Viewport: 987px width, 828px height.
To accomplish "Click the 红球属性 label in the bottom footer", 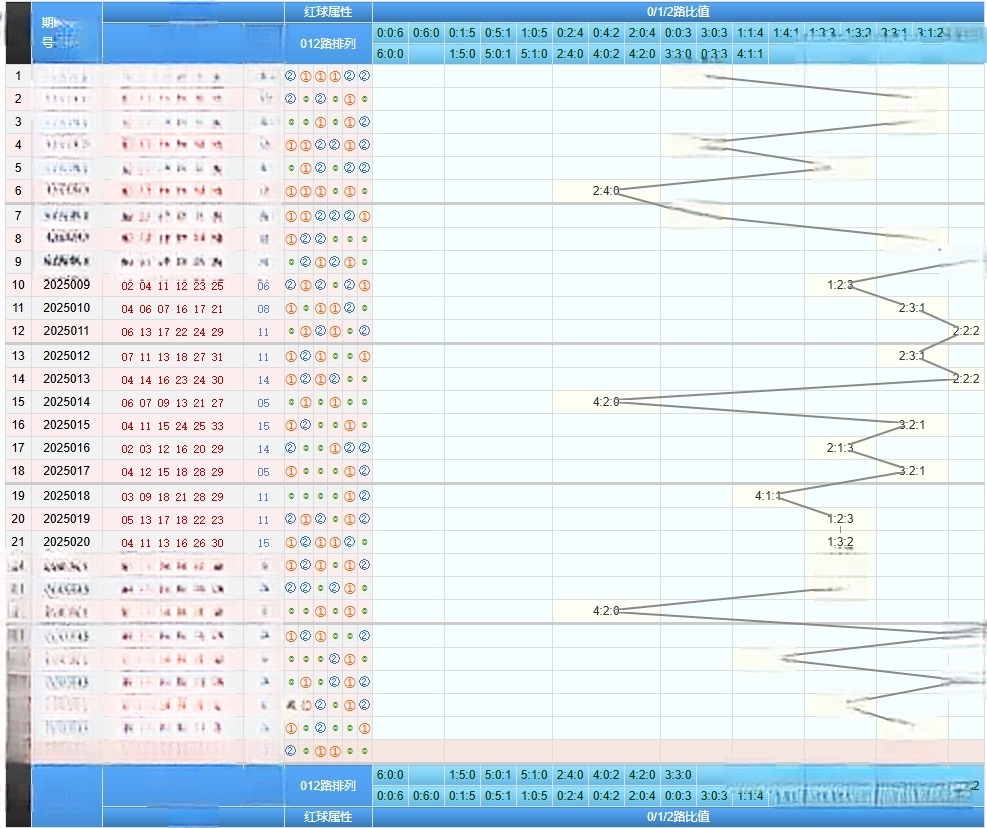I will (x=328, y=817).
